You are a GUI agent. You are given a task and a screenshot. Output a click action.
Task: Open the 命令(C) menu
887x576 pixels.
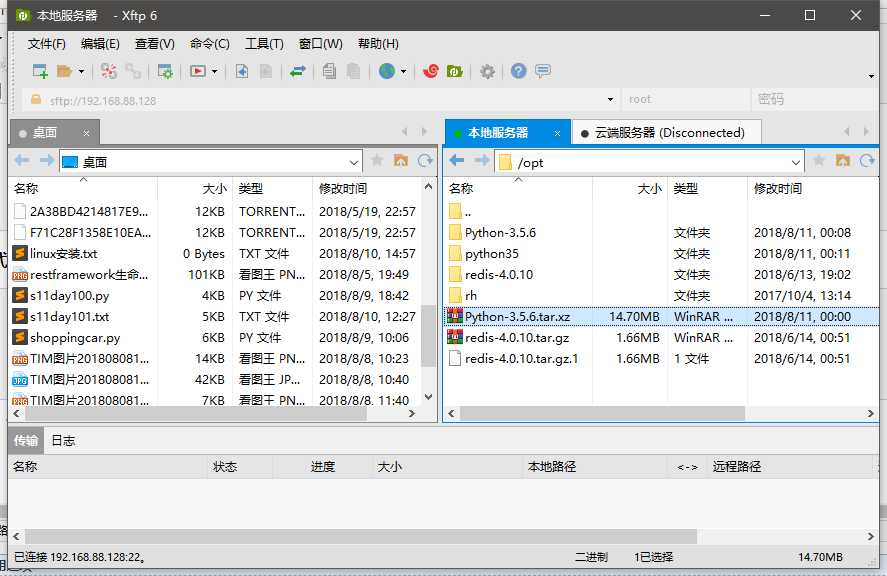click(x=209, y=44)
